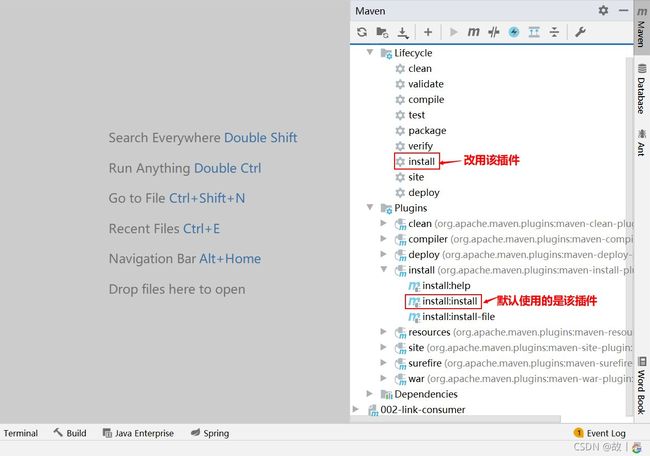The image size is (650, 456).
Task: Click the Run Maven Build play icon
Action: (x=454, y=32)
